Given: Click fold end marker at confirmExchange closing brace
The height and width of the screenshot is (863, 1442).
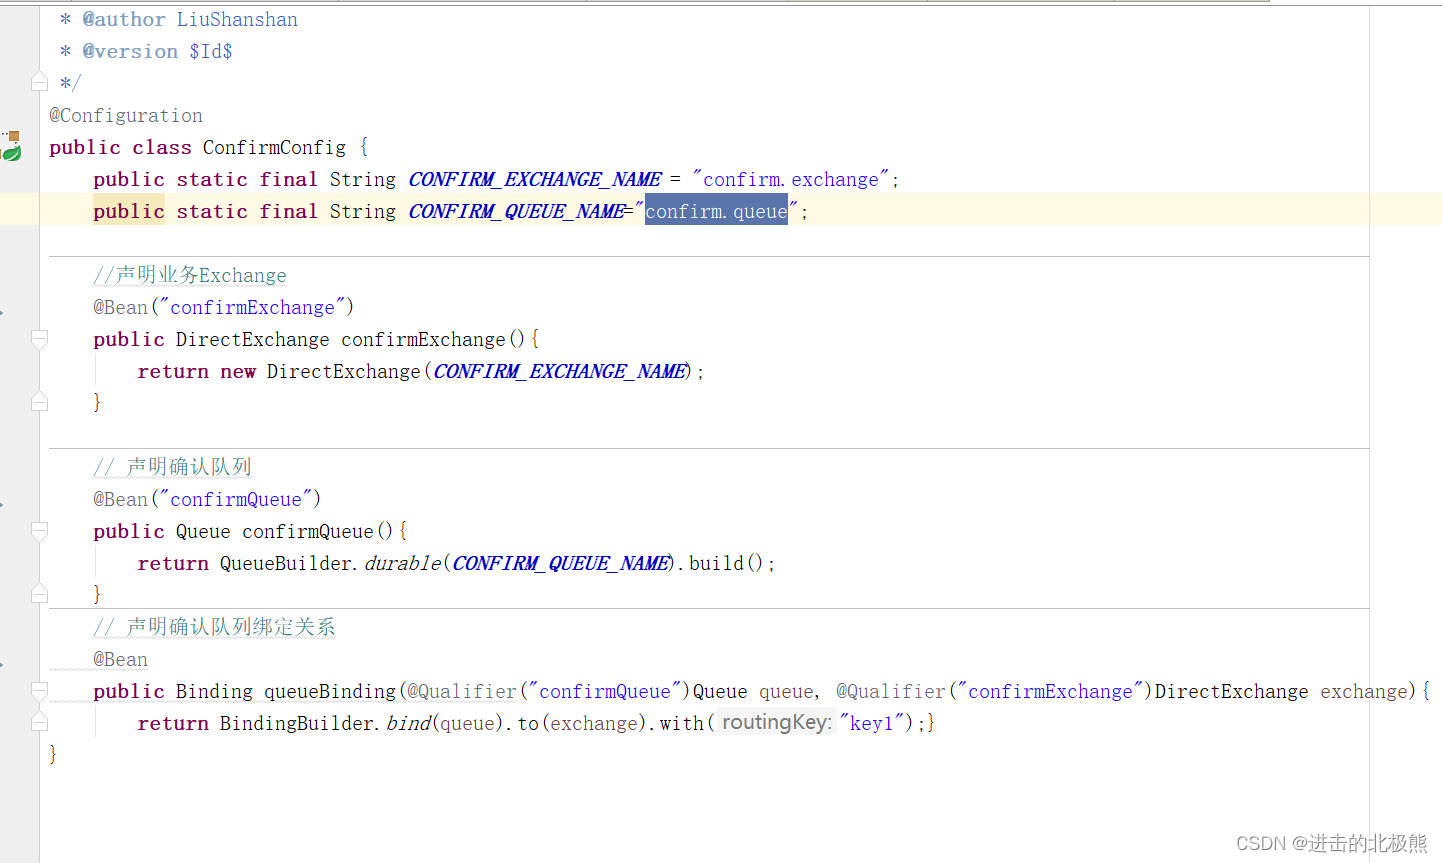Looking at the screenshot, I should coord(39,402).
